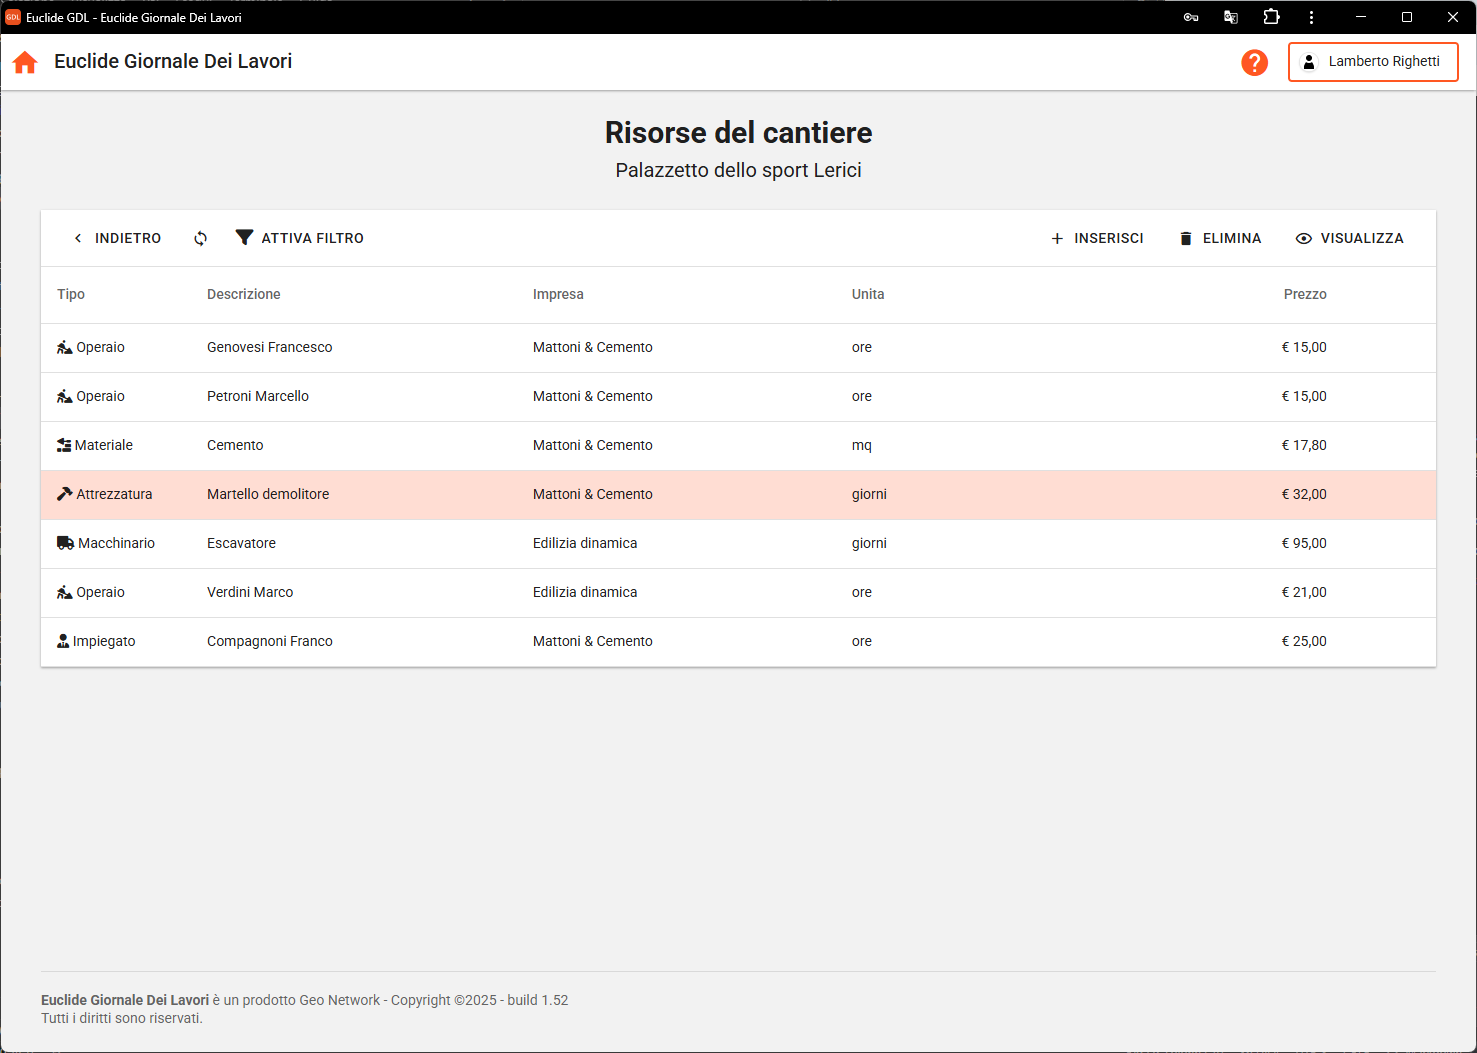Viewport: 1477px width, 1053px height.
Task: Click the person icon beside Impiegato
Action: (64, 641)
